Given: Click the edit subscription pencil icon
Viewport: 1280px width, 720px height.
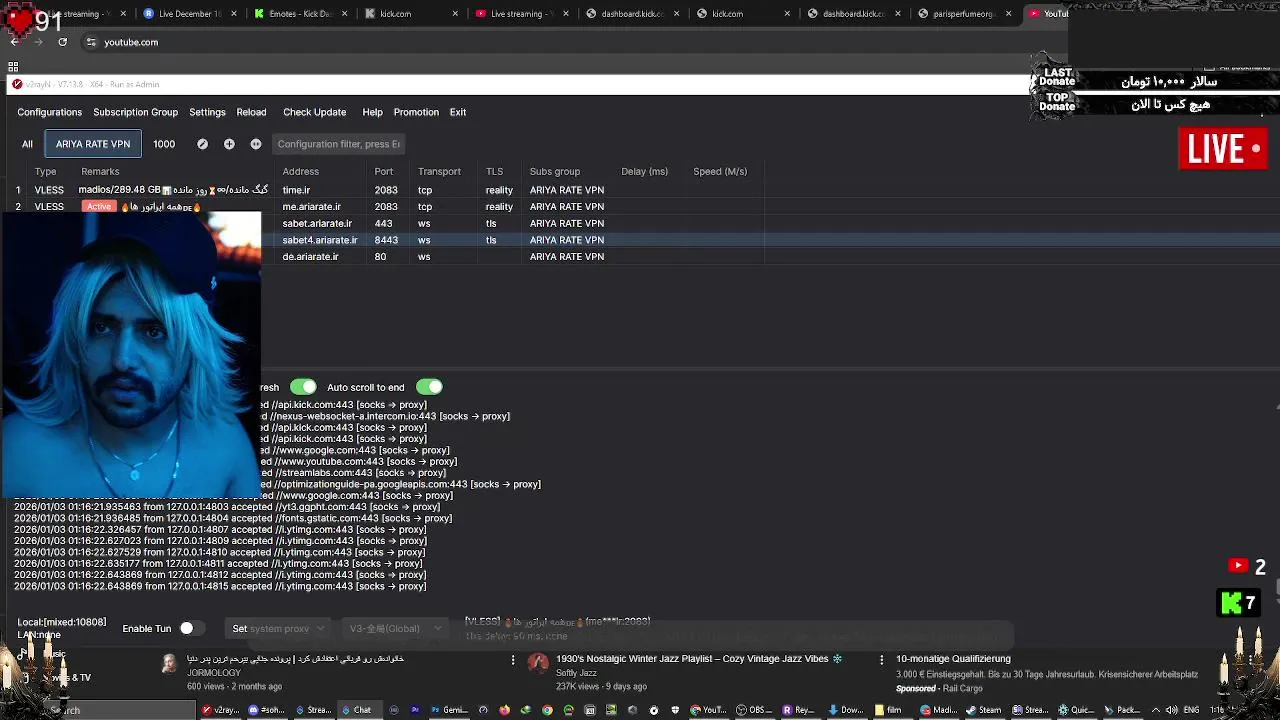Looking at the screenshot, I should point(202,144).
